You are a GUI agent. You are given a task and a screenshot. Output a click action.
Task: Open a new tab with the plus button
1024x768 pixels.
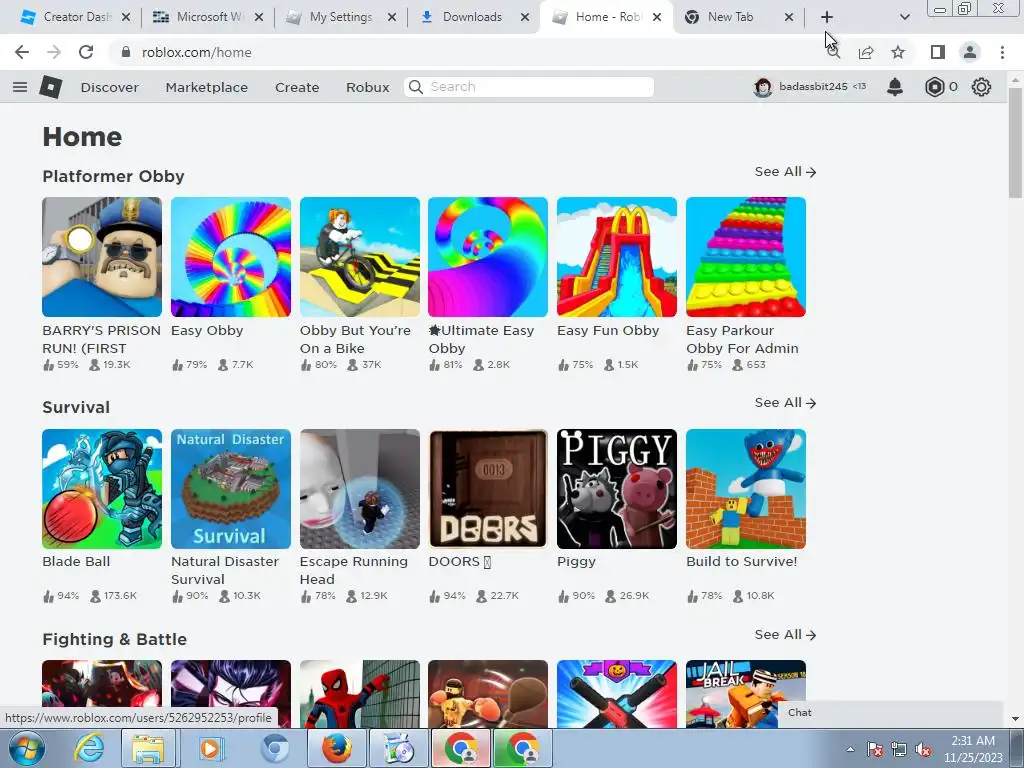tap(826, 17)
